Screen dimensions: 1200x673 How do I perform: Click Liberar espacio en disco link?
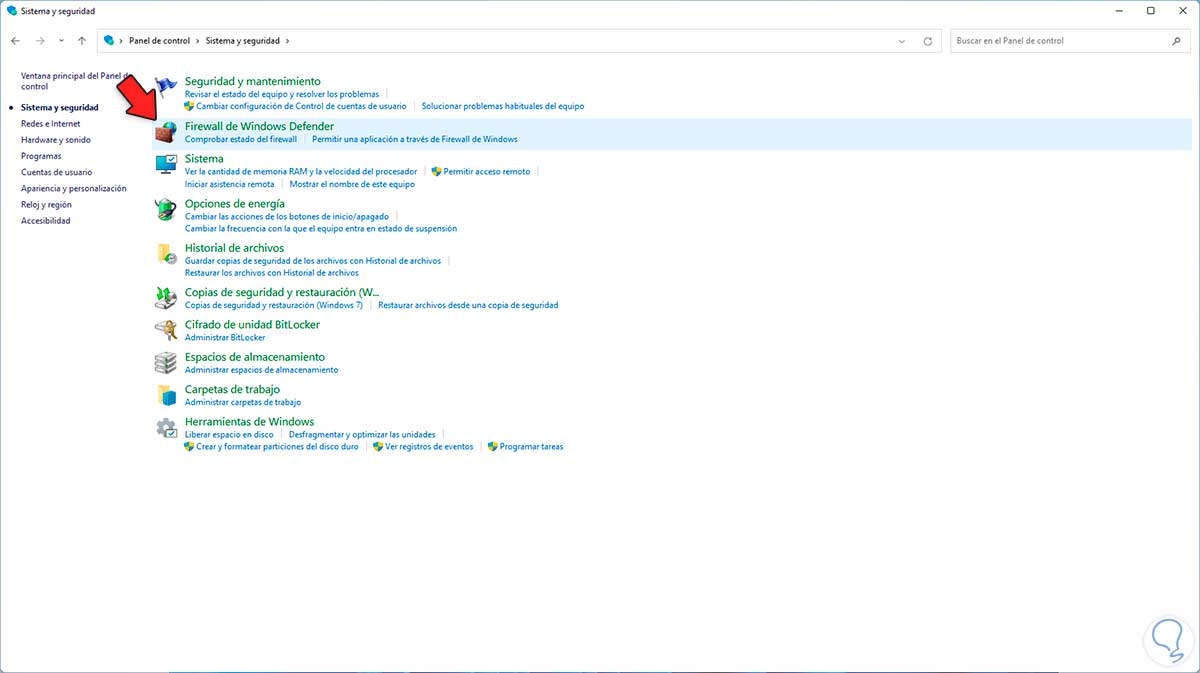point(229,435)
